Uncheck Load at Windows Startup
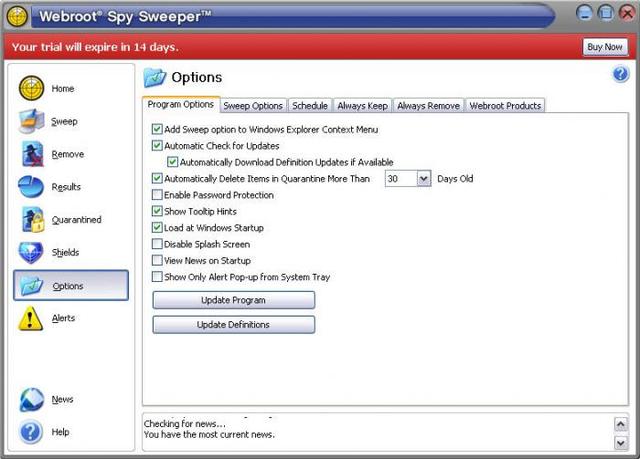Viewport: 640px width, 459px height. 157,227
